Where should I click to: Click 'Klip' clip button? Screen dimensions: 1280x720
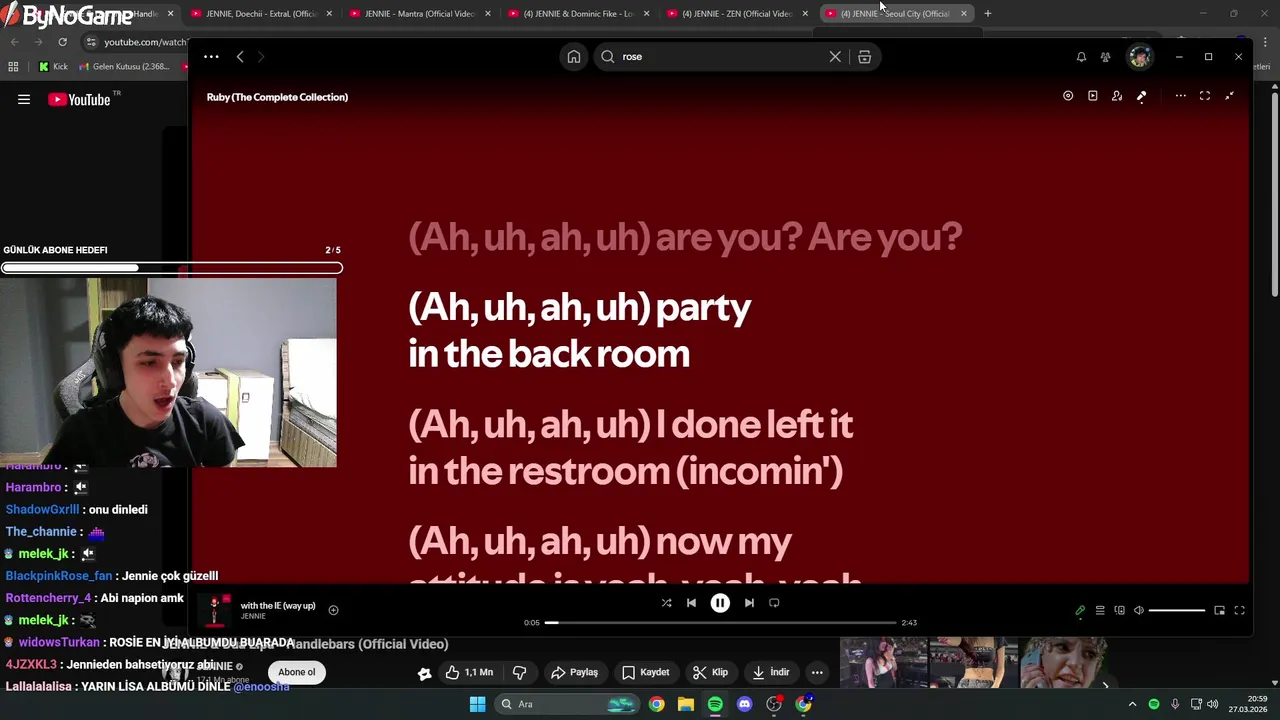click(x=711, y=672)
